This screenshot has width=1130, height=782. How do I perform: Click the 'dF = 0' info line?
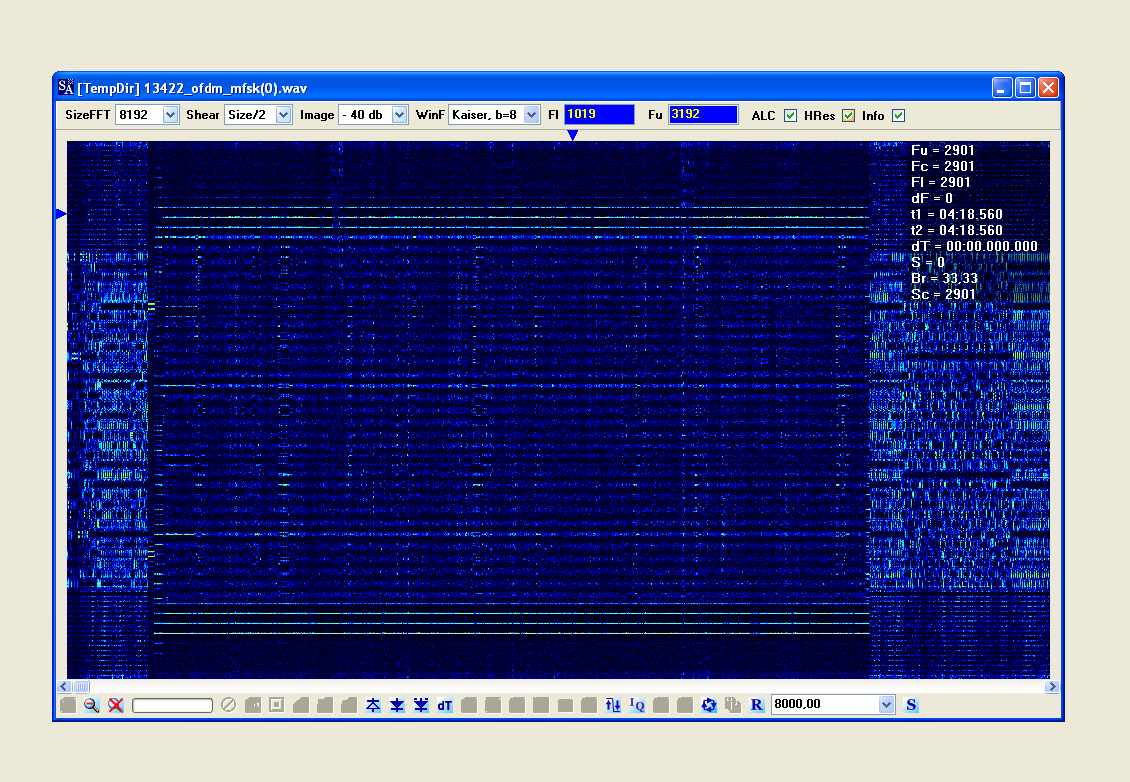click(x=932, y=198)
